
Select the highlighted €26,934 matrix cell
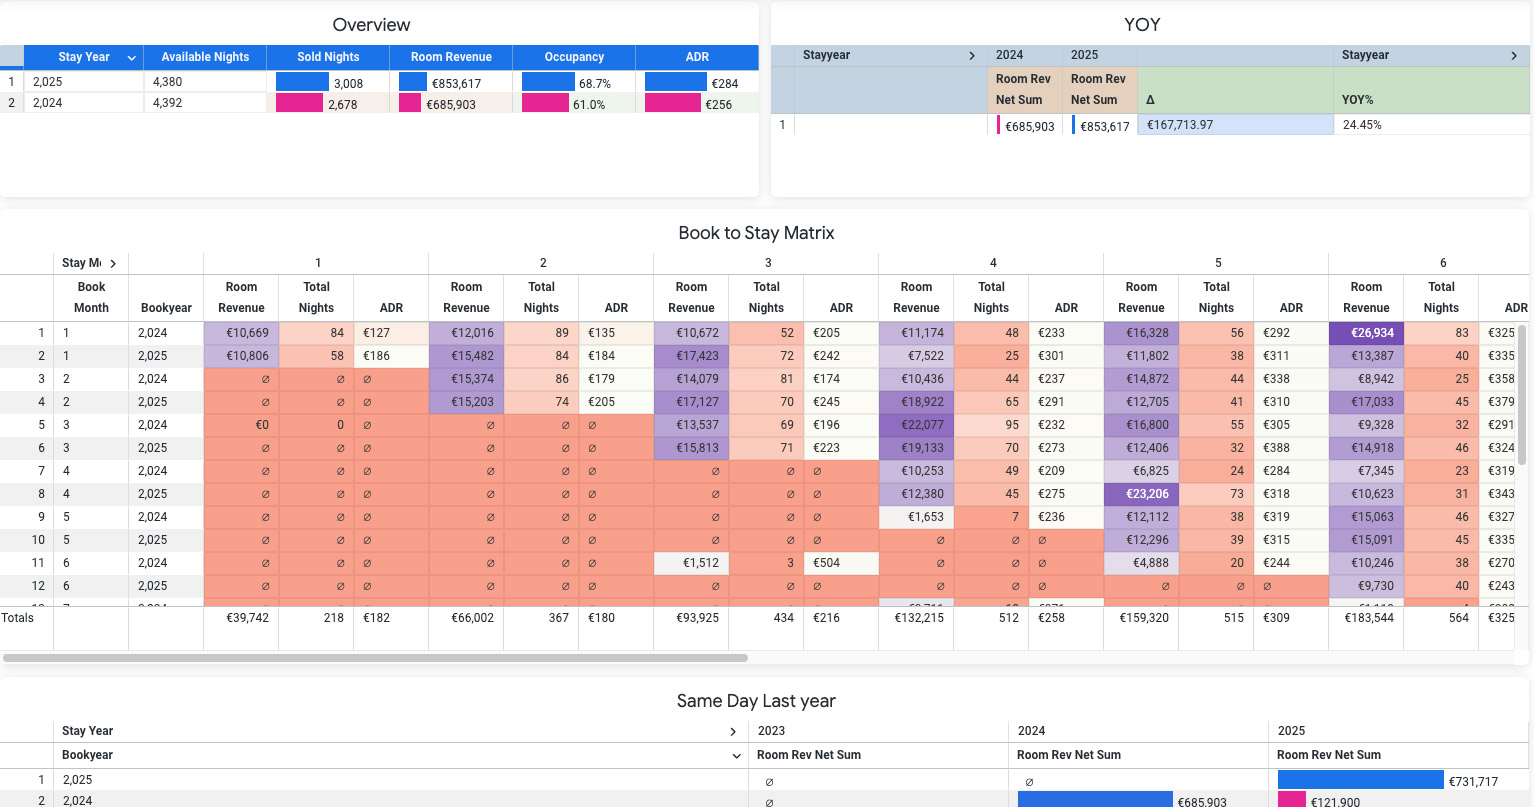(1366, 333)
